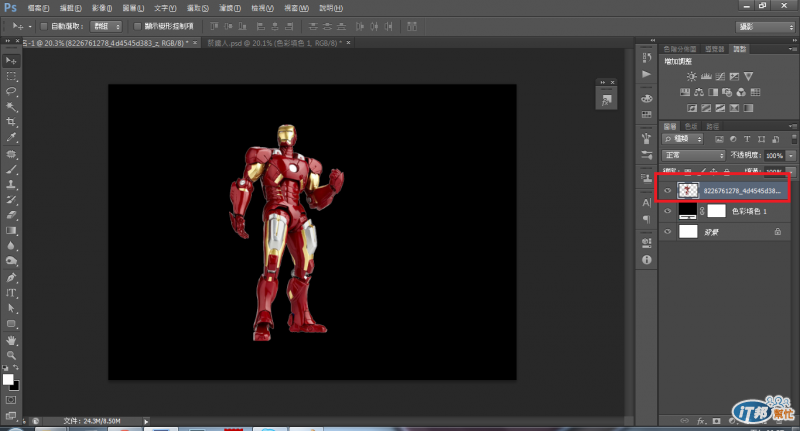Hide the 8226761278 layer with its eye icon
800x431 pixels.
click(668, 189)
